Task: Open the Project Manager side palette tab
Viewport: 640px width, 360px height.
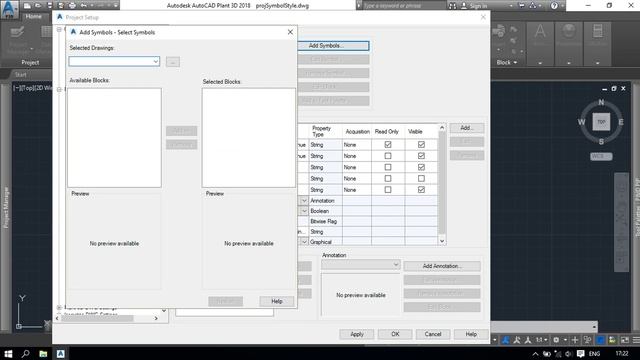Action: click(6, 207)
